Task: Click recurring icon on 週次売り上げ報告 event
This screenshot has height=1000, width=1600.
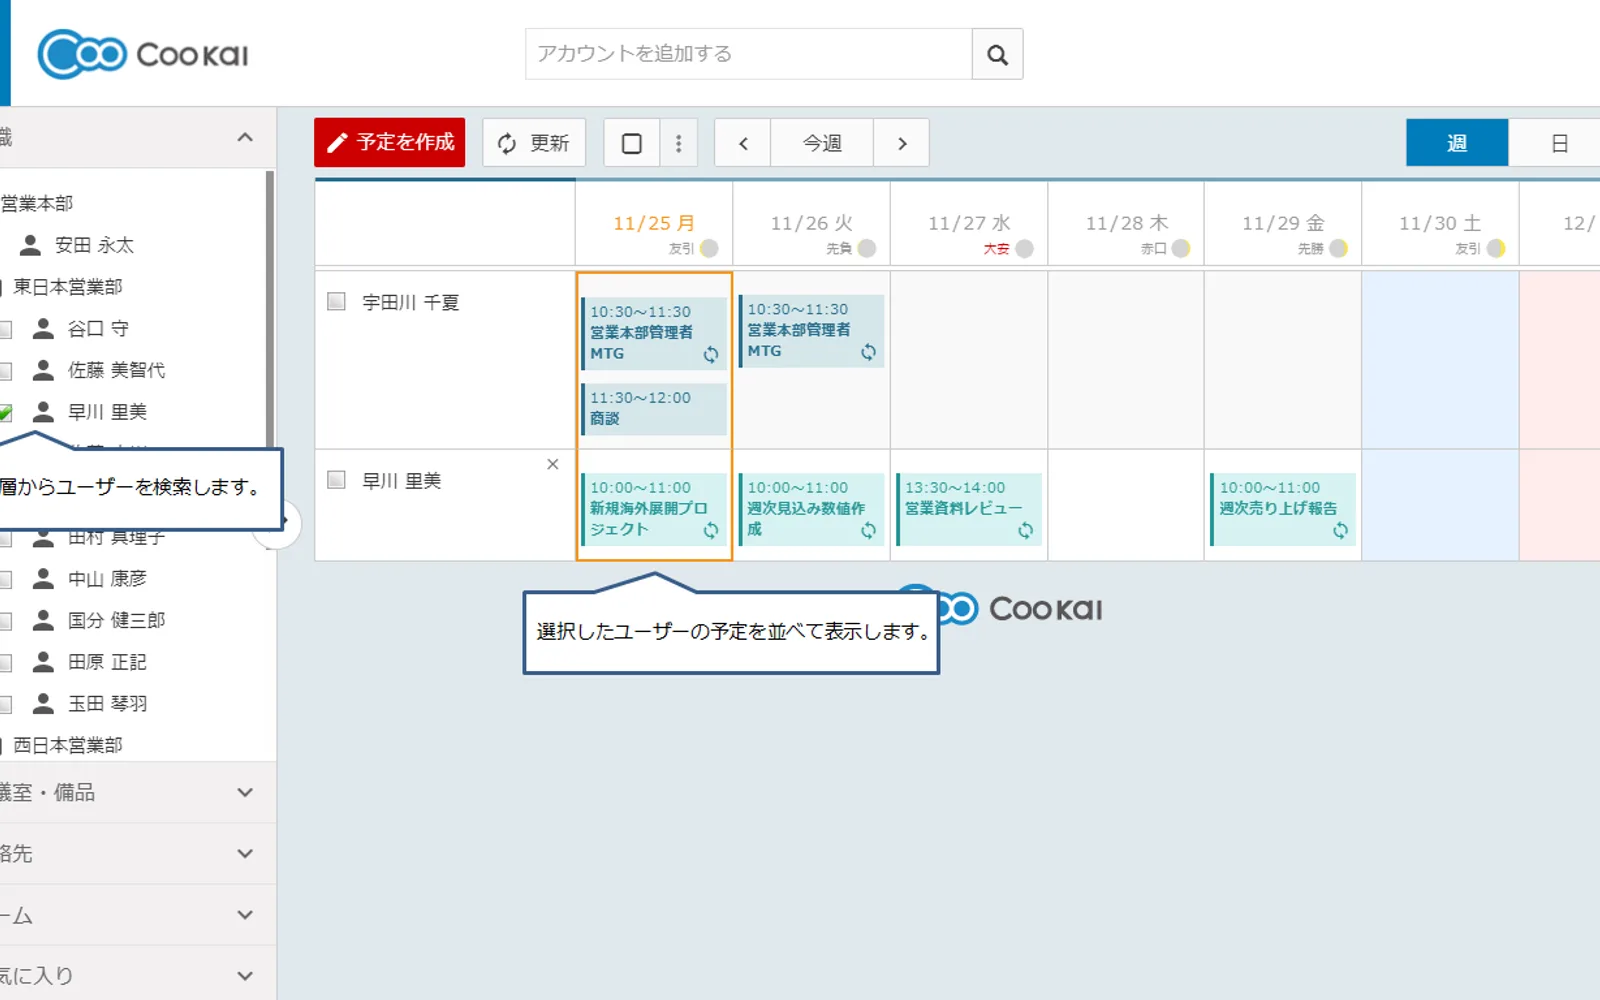Action: [1340, 530]
